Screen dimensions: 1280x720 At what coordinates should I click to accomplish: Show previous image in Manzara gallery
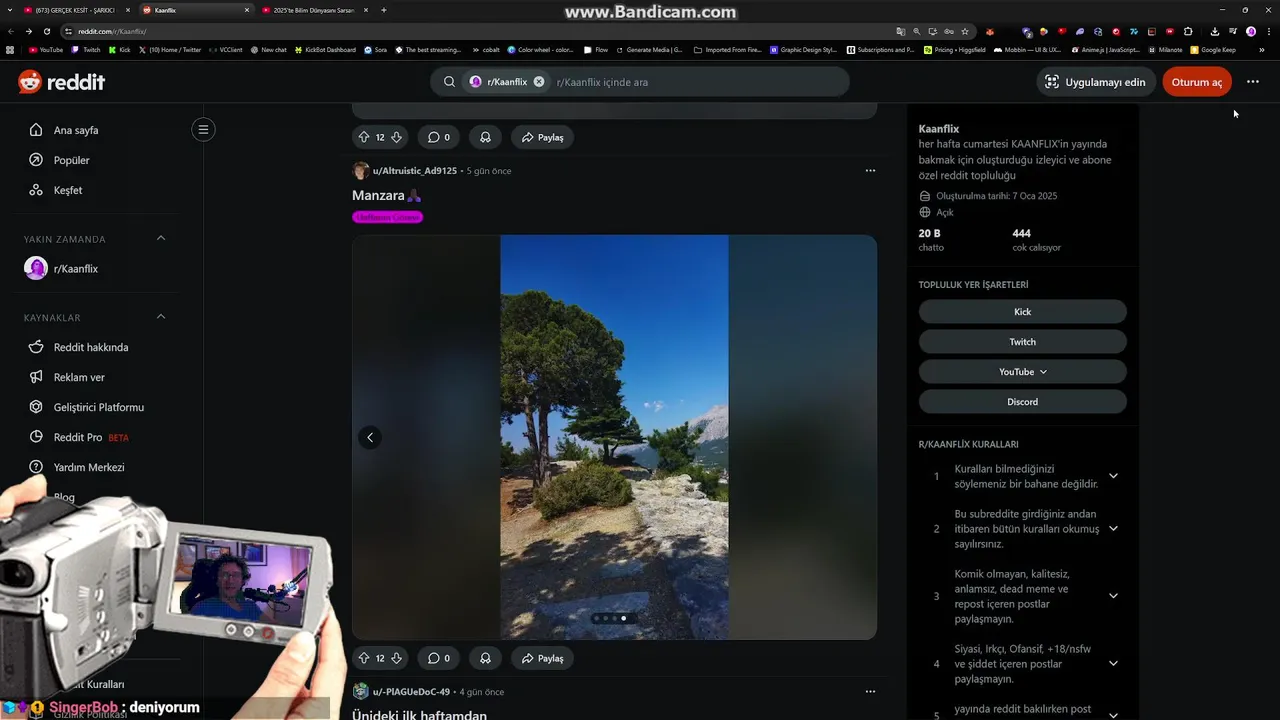[370, 437]
